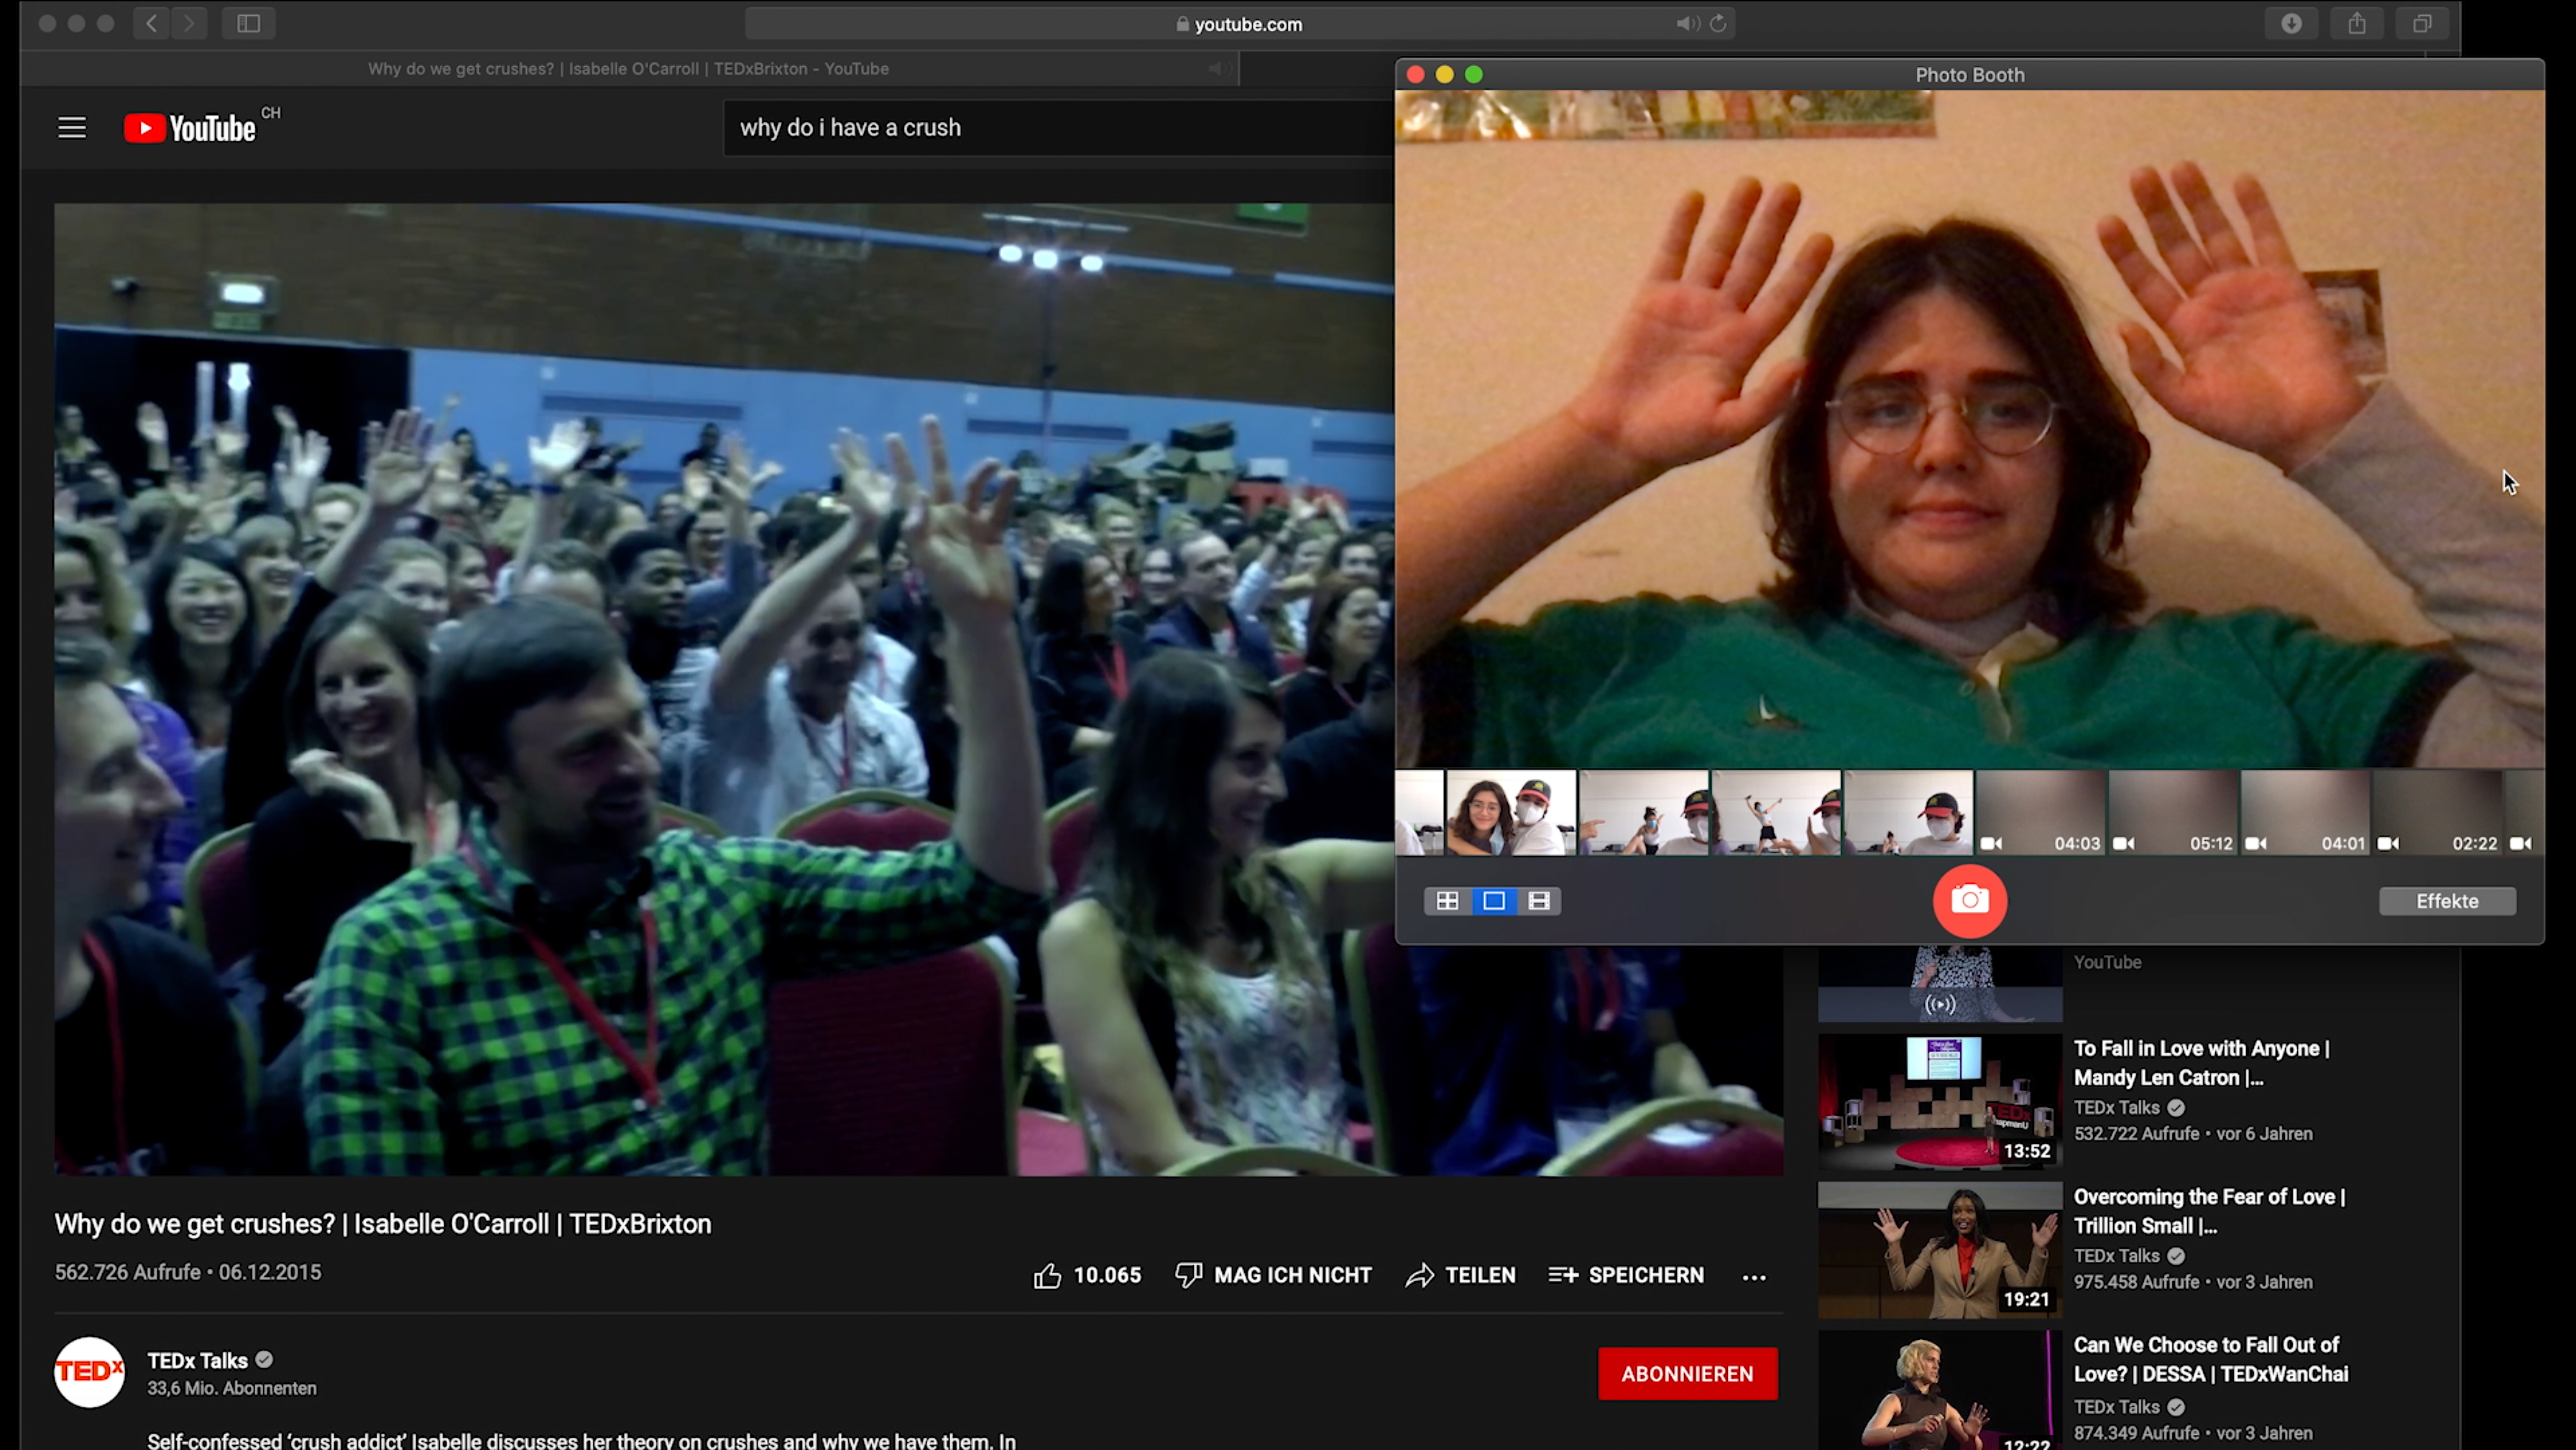Screen dimensions: 2576x1450
Task: Open YouTube hamburger guide menu
Action: coord(71,128)
